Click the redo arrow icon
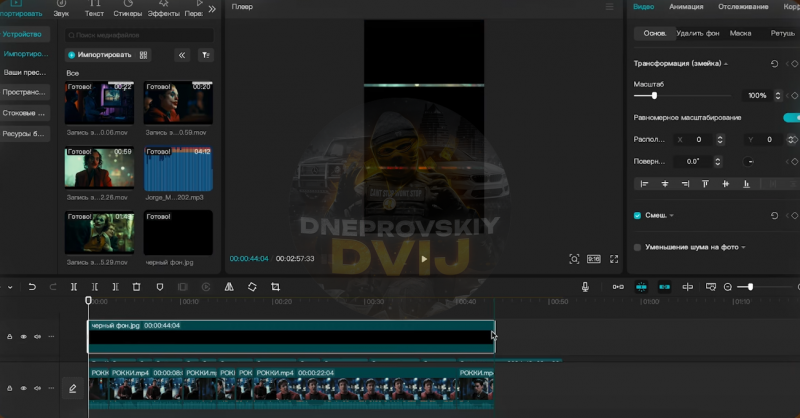 53,287
